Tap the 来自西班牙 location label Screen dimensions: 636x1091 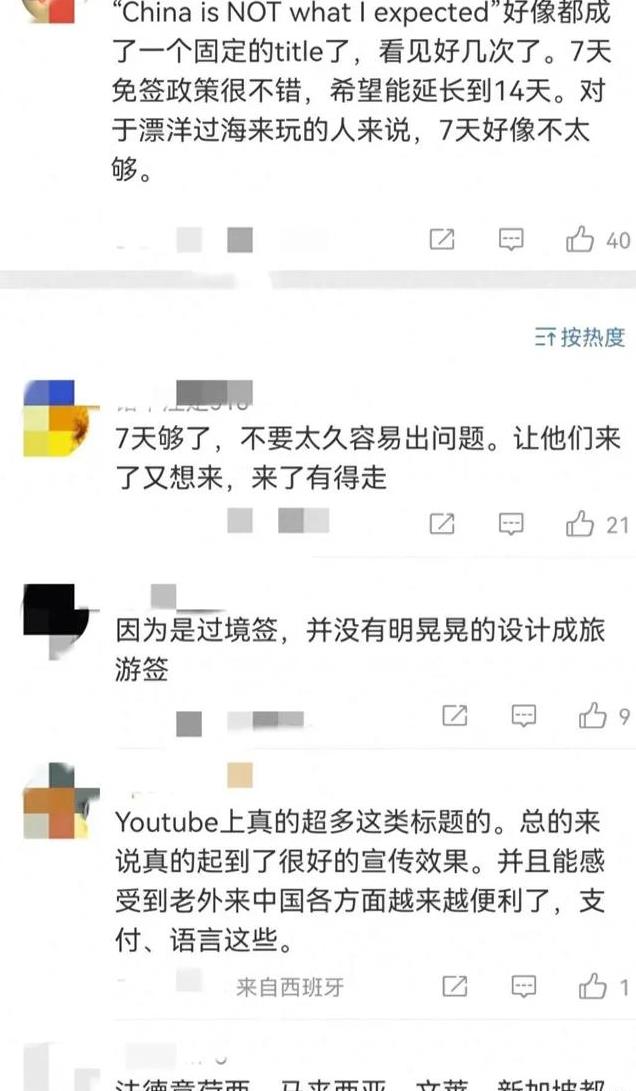289,987
